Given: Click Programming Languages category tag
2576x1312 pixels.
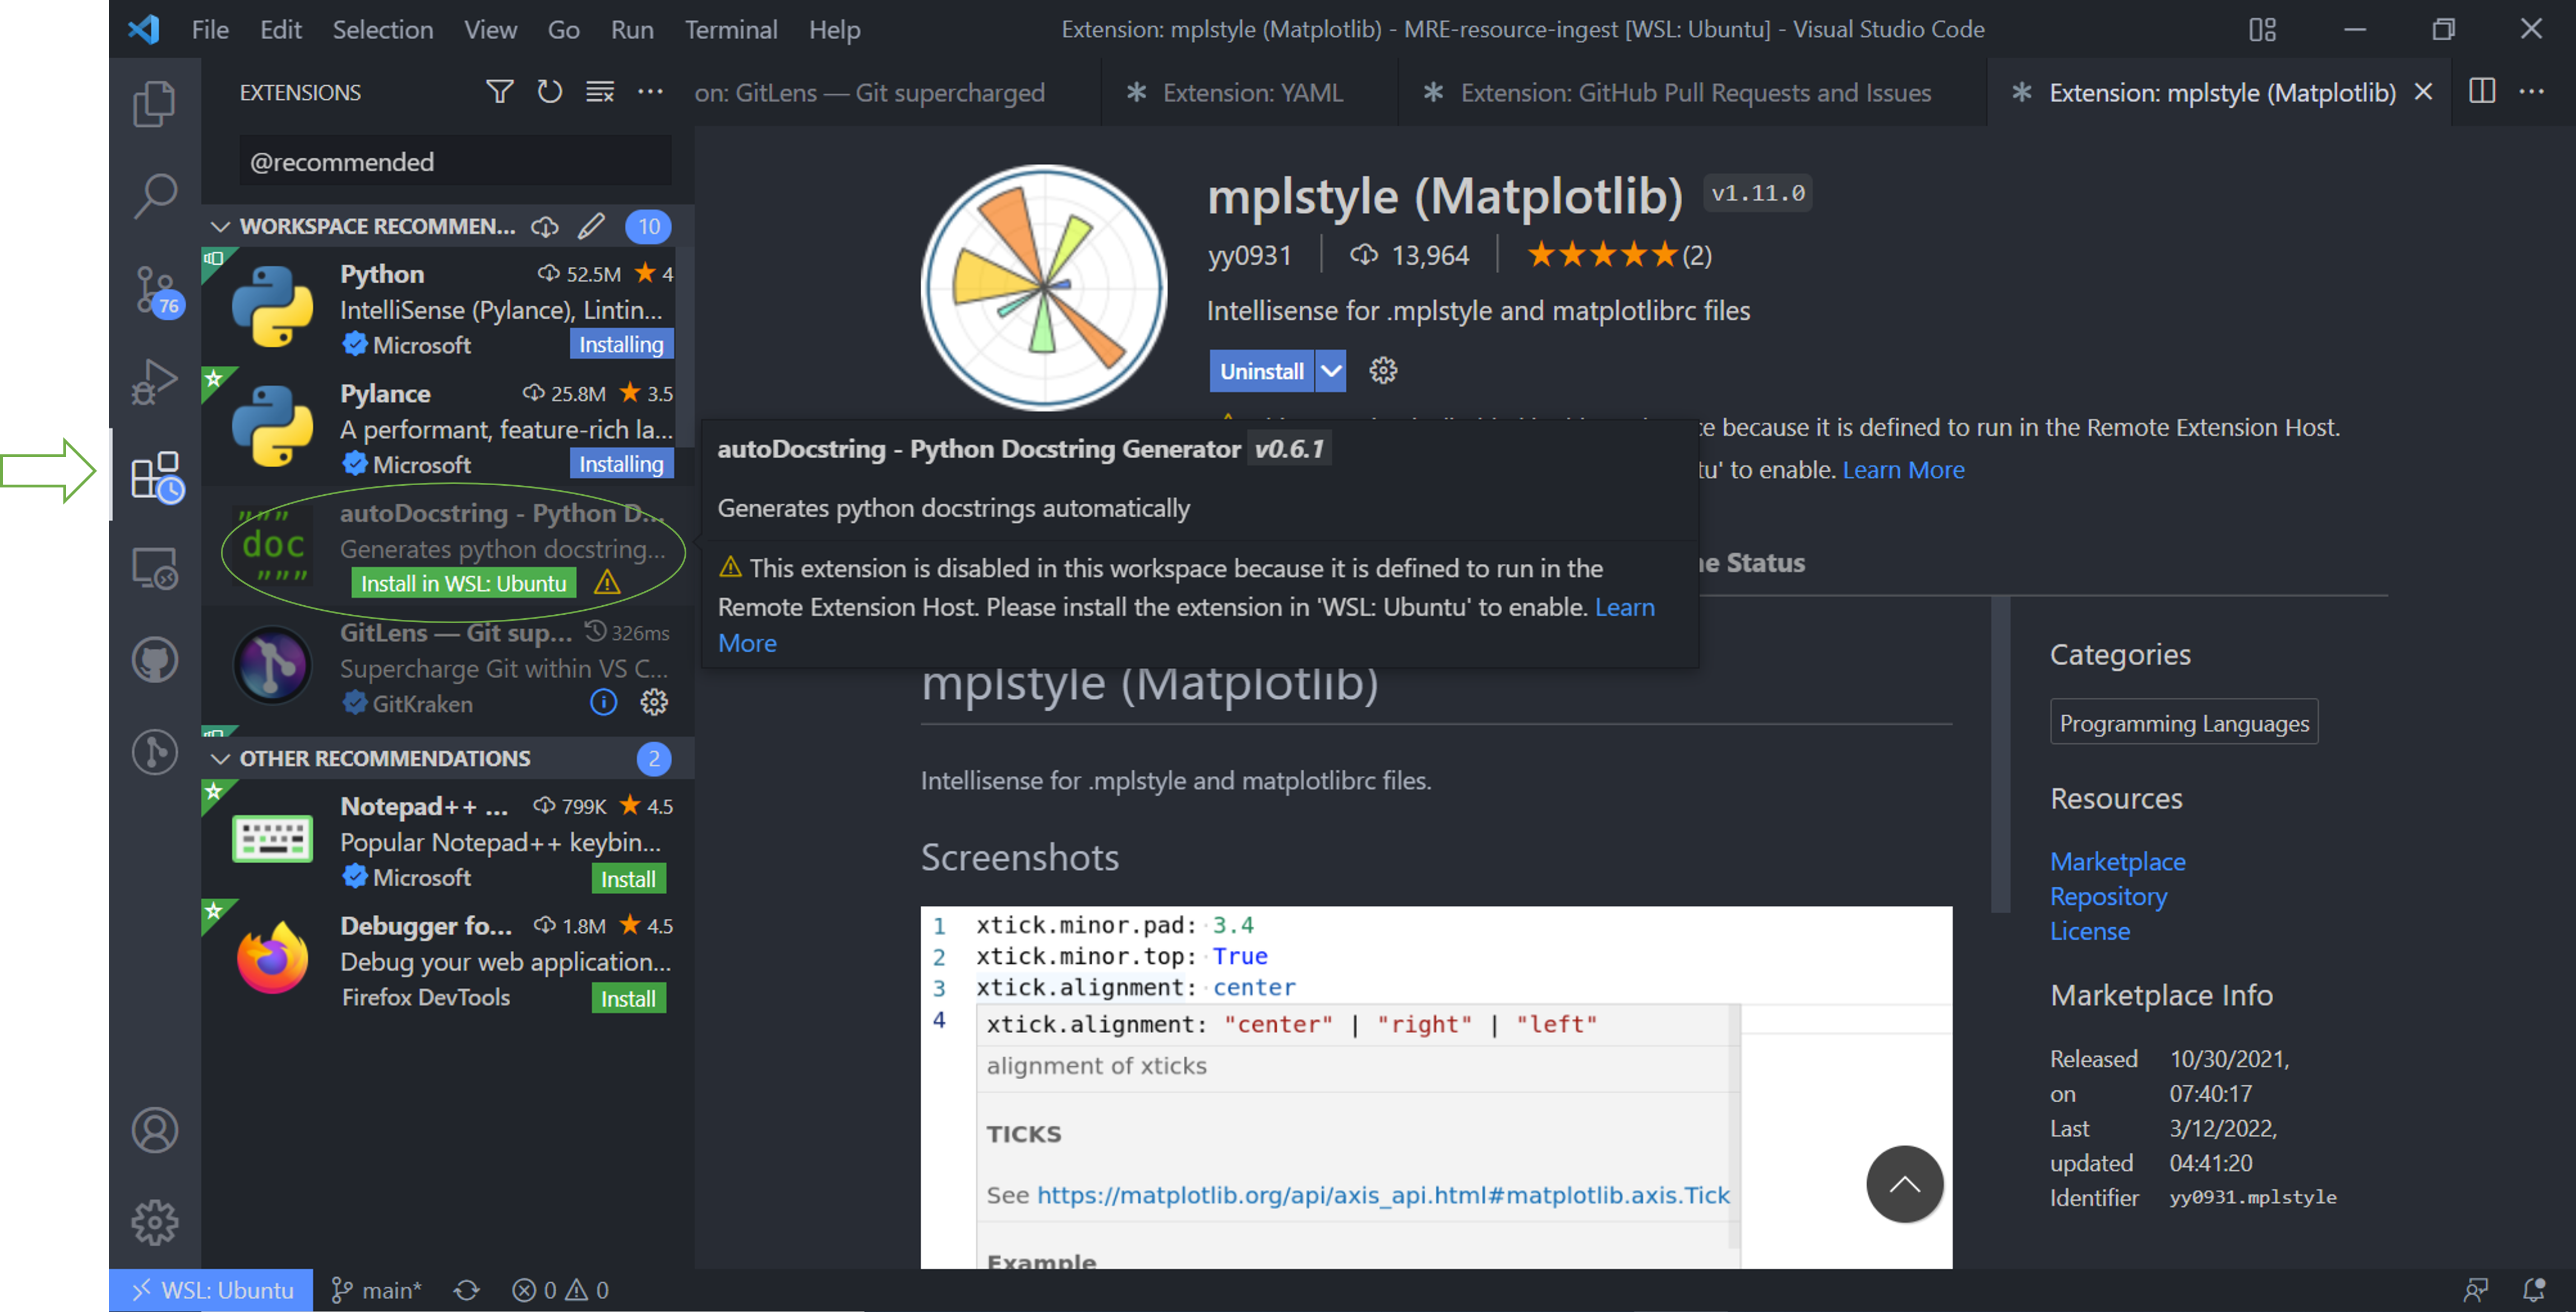Looking at the screenshot, I should click(2183, 723).
